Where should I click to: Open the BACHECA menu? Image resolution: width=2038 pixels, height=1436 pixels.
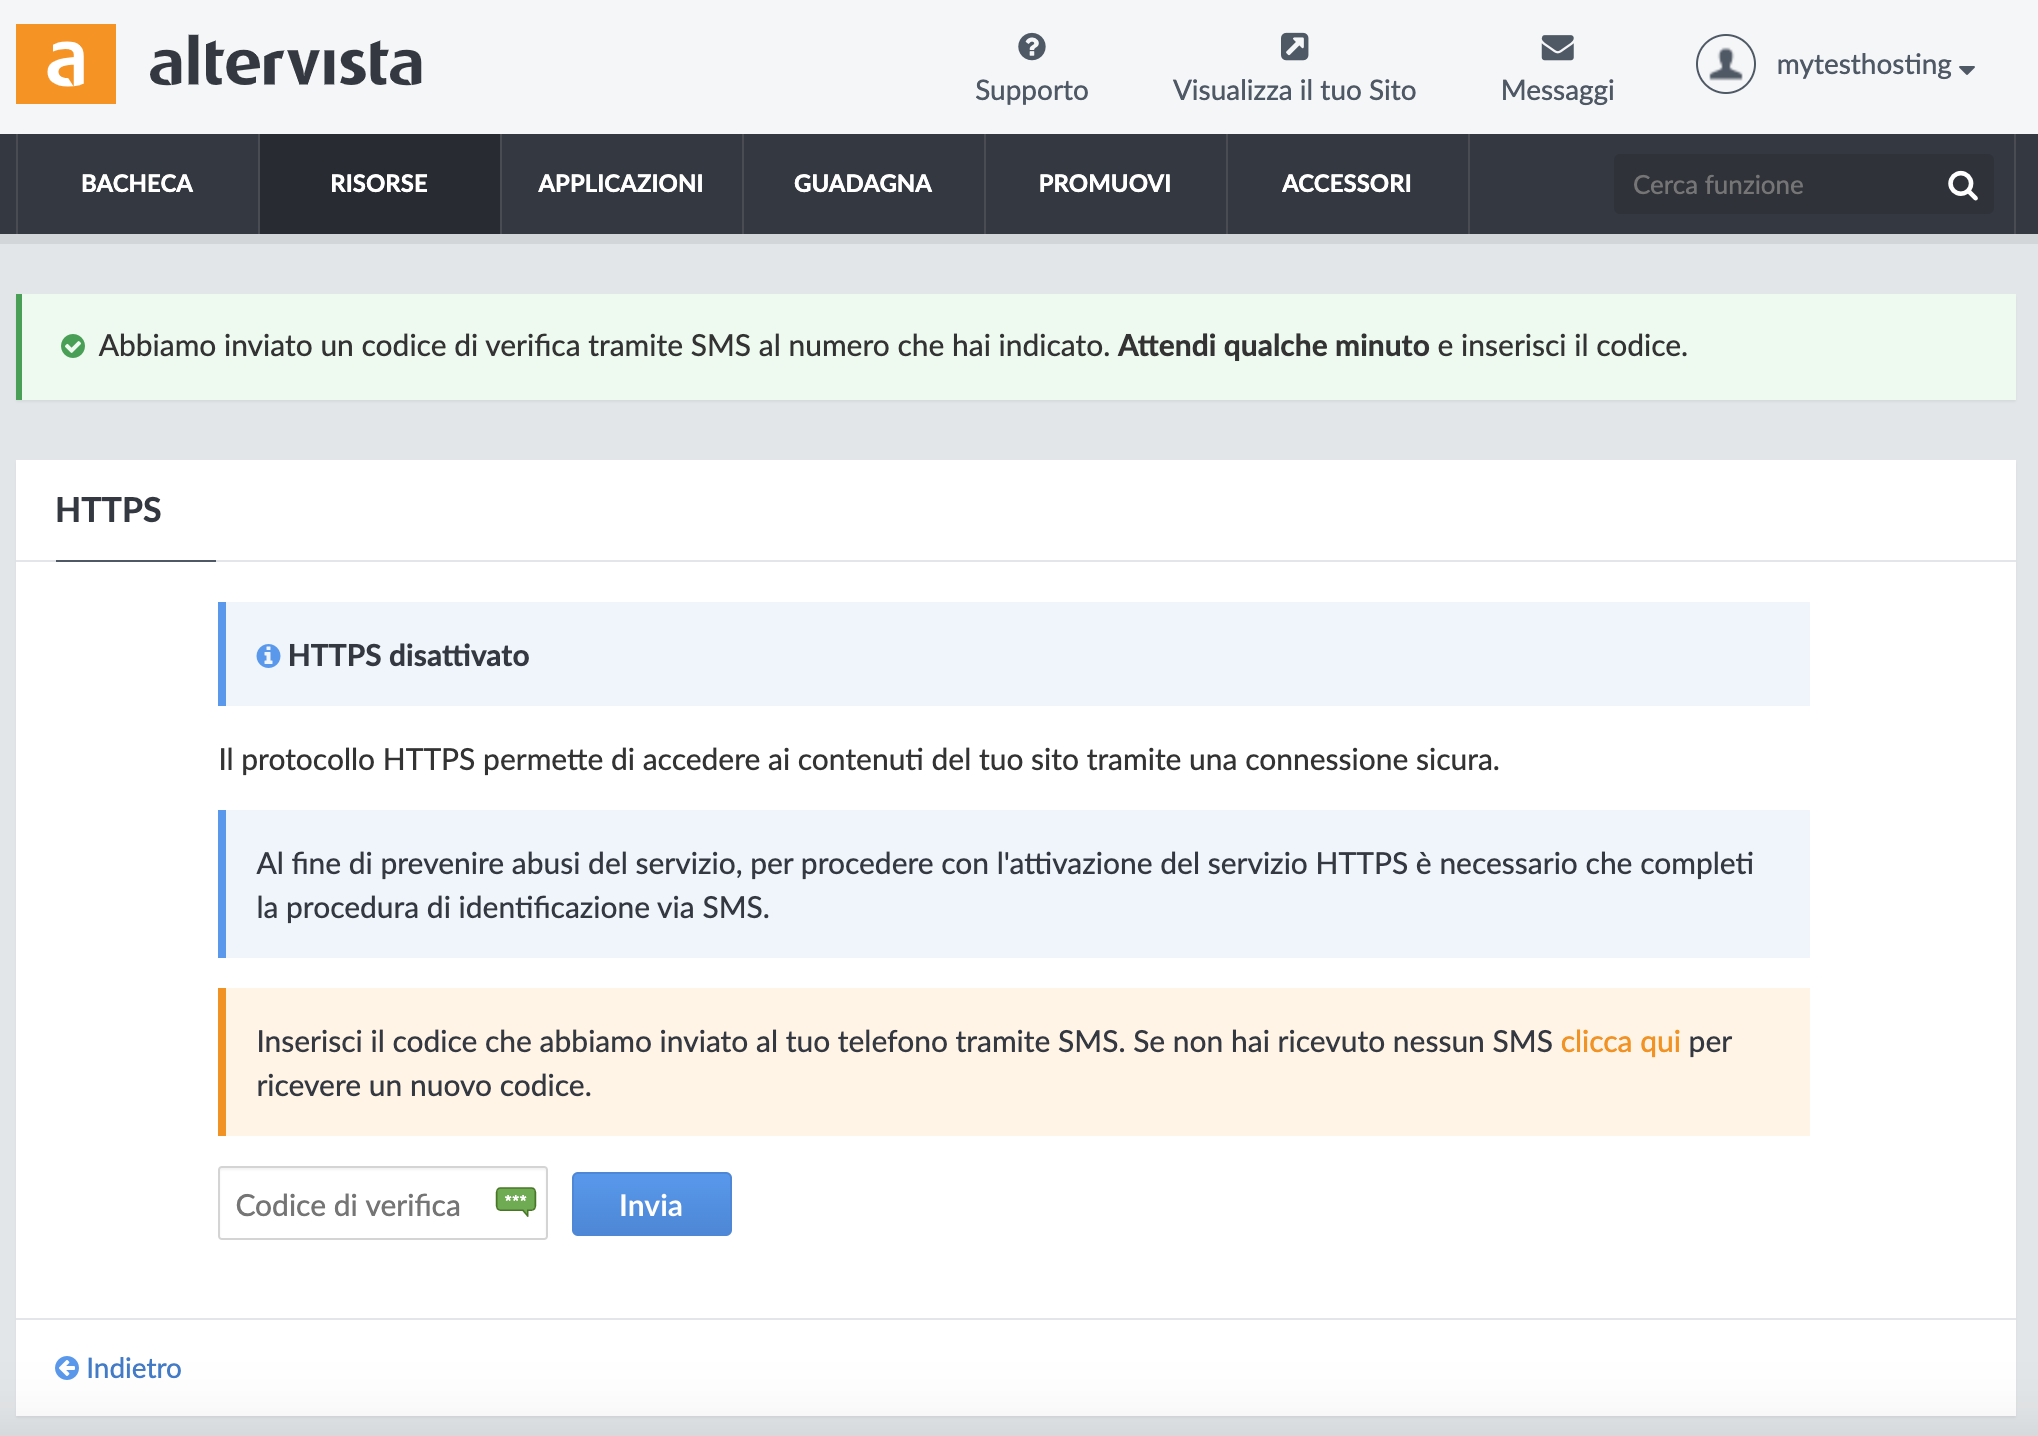[x=137, y=184]
